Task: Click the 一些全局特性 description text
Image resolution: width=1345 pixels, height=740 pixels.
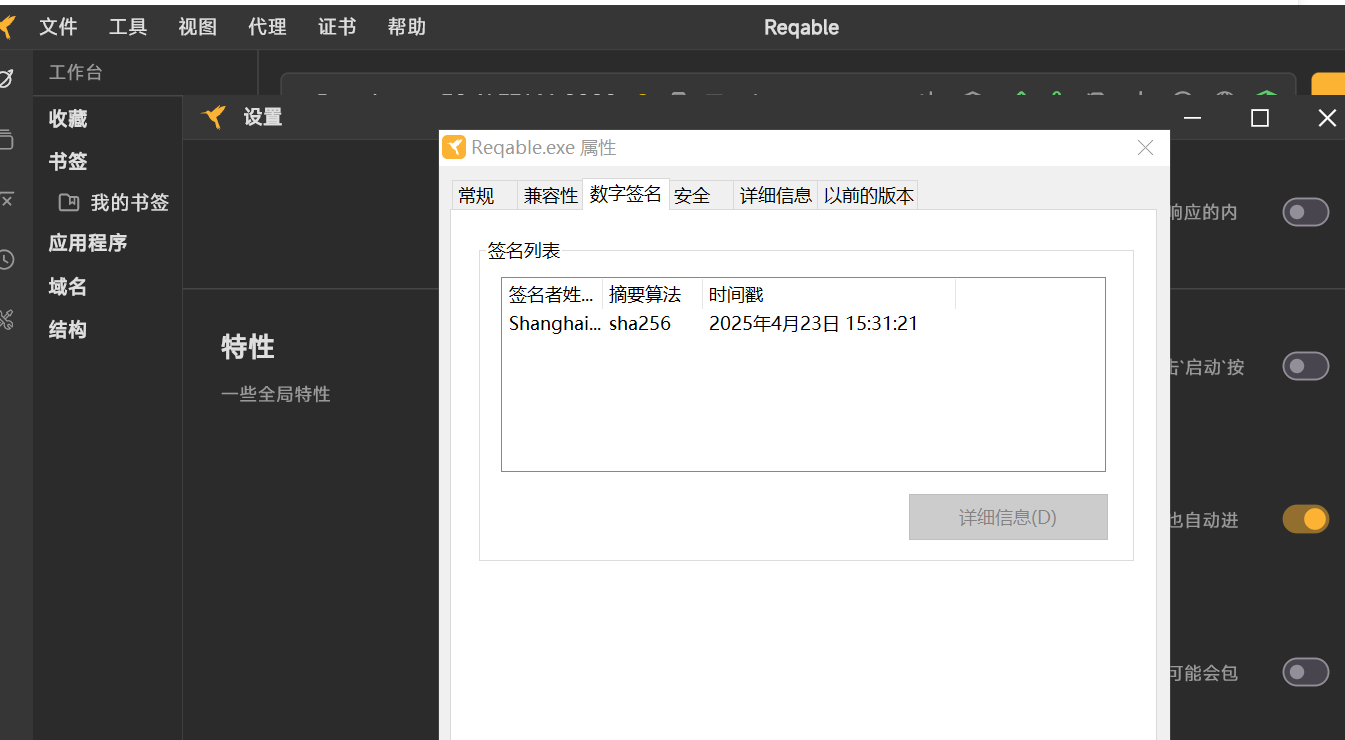Action: click(x=276, y=394)
